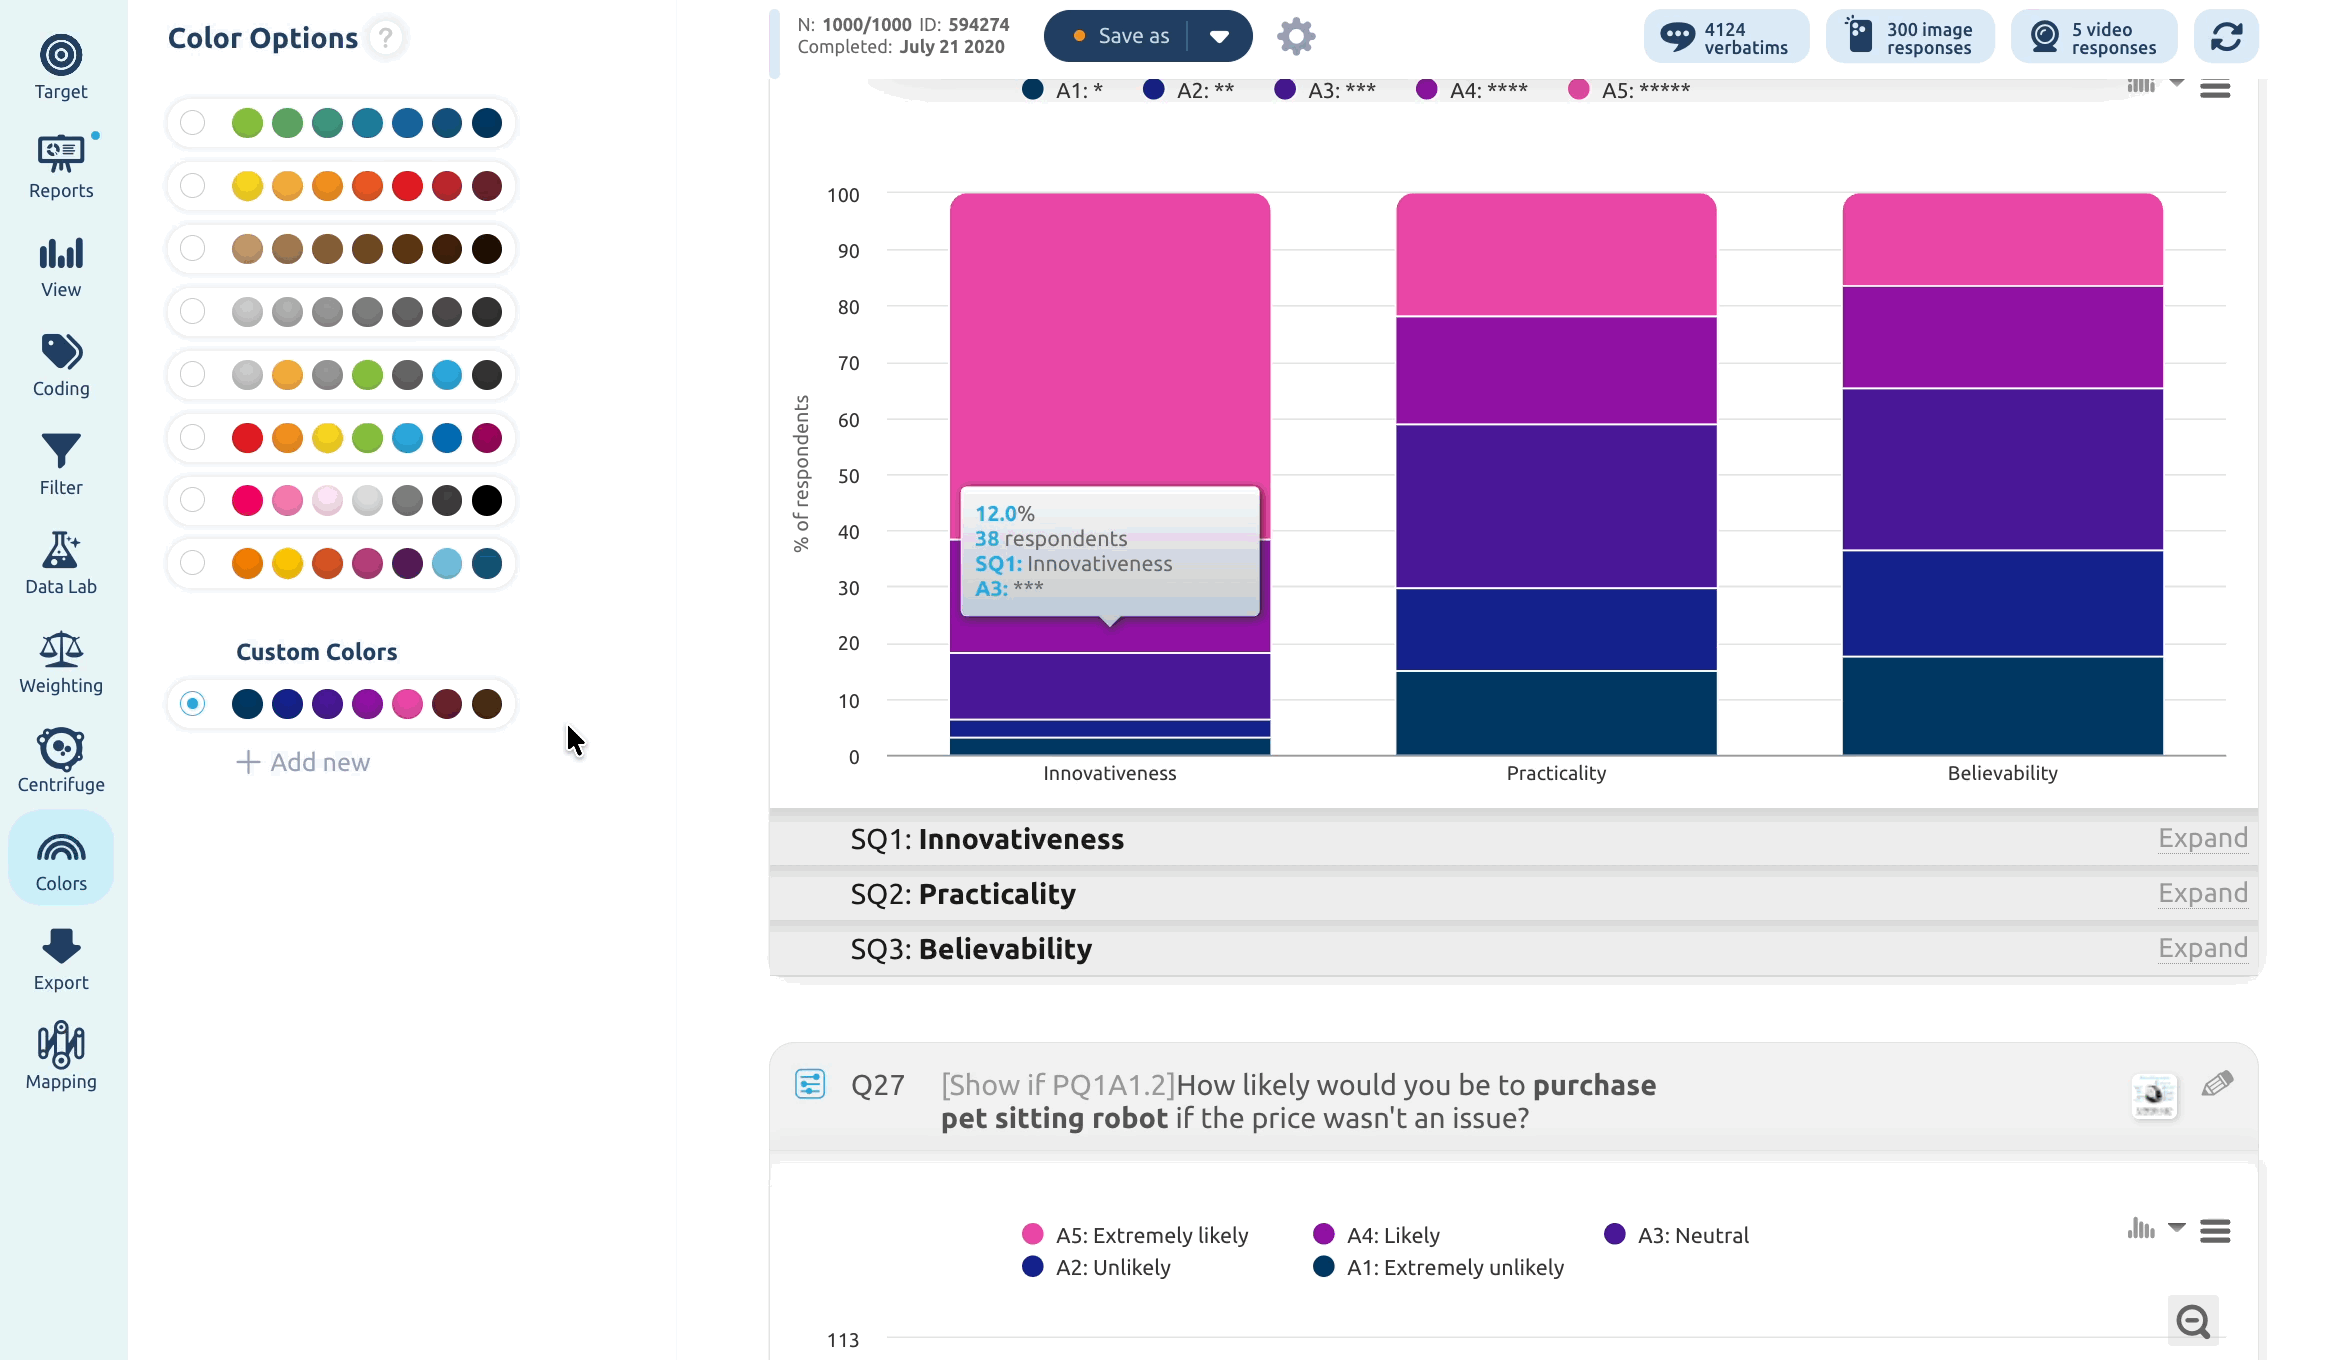Click the refresh icon button
The width and height of the screenshot is (2344, 1360).
2226,37
